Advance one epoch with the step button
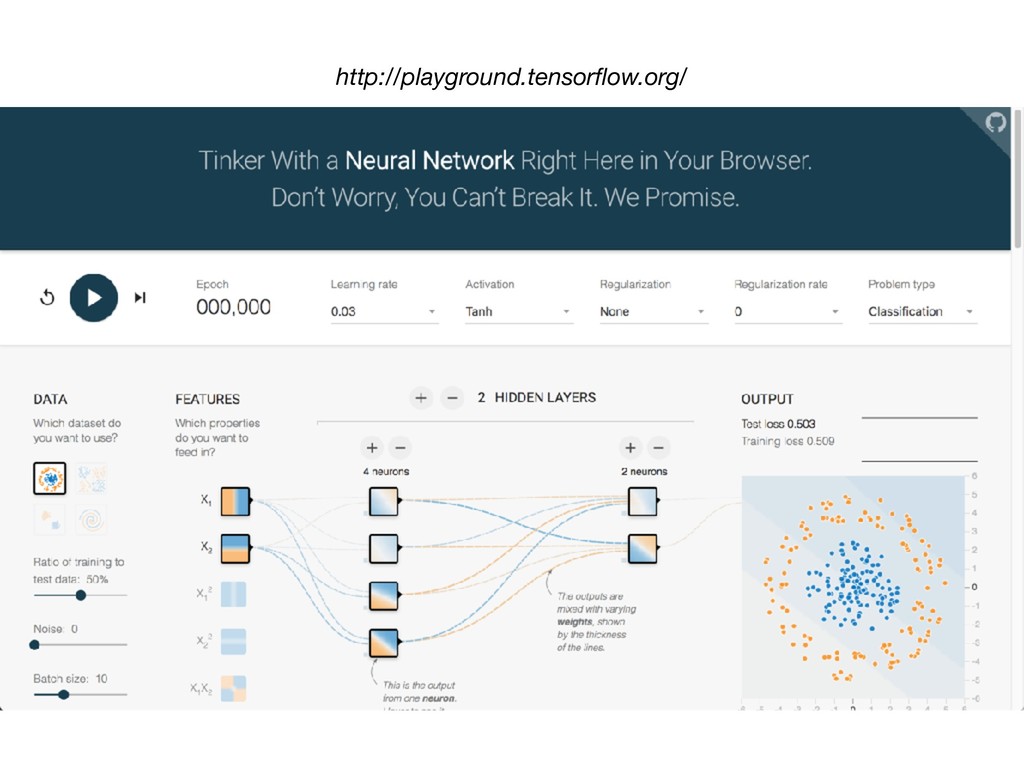1024x768 pixels. click(x=140, y=298)
